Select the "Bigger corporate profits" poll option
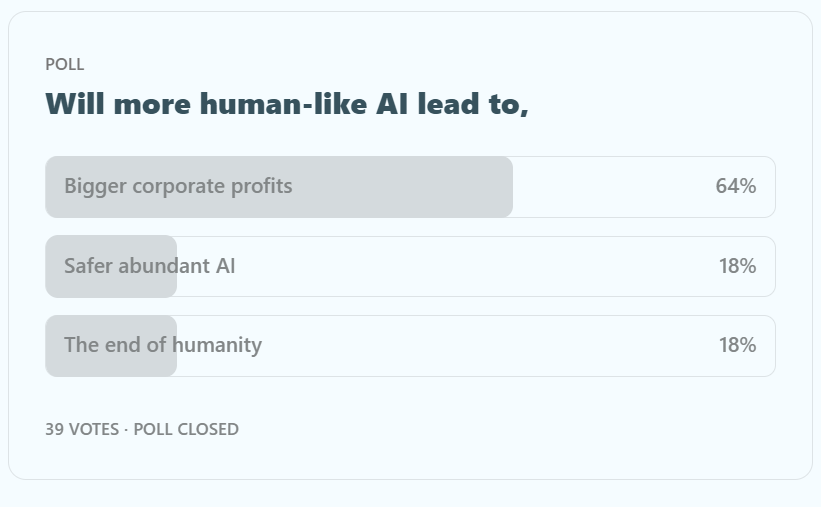821x507 pixels. click(x=178, y=186)
